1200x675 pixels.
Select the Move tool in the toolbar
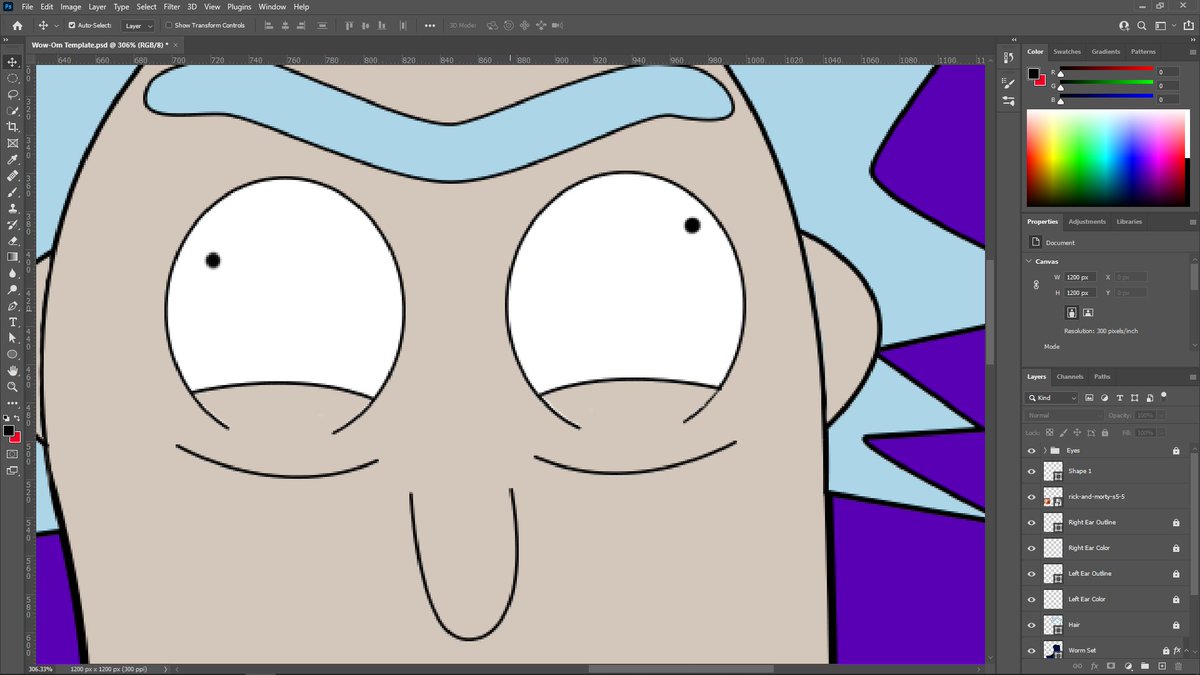click(x=13, y=62)
